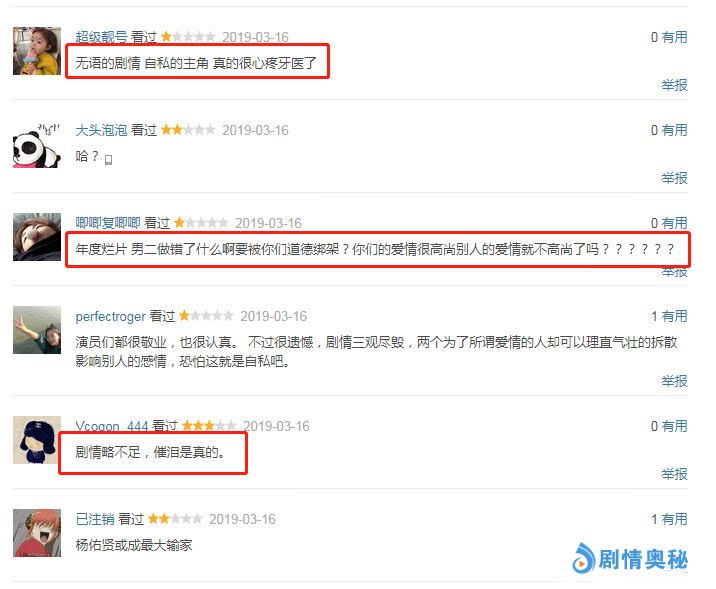
Task: Report Vcogon_444 review via 举报
Action: [x=674, y=474]
